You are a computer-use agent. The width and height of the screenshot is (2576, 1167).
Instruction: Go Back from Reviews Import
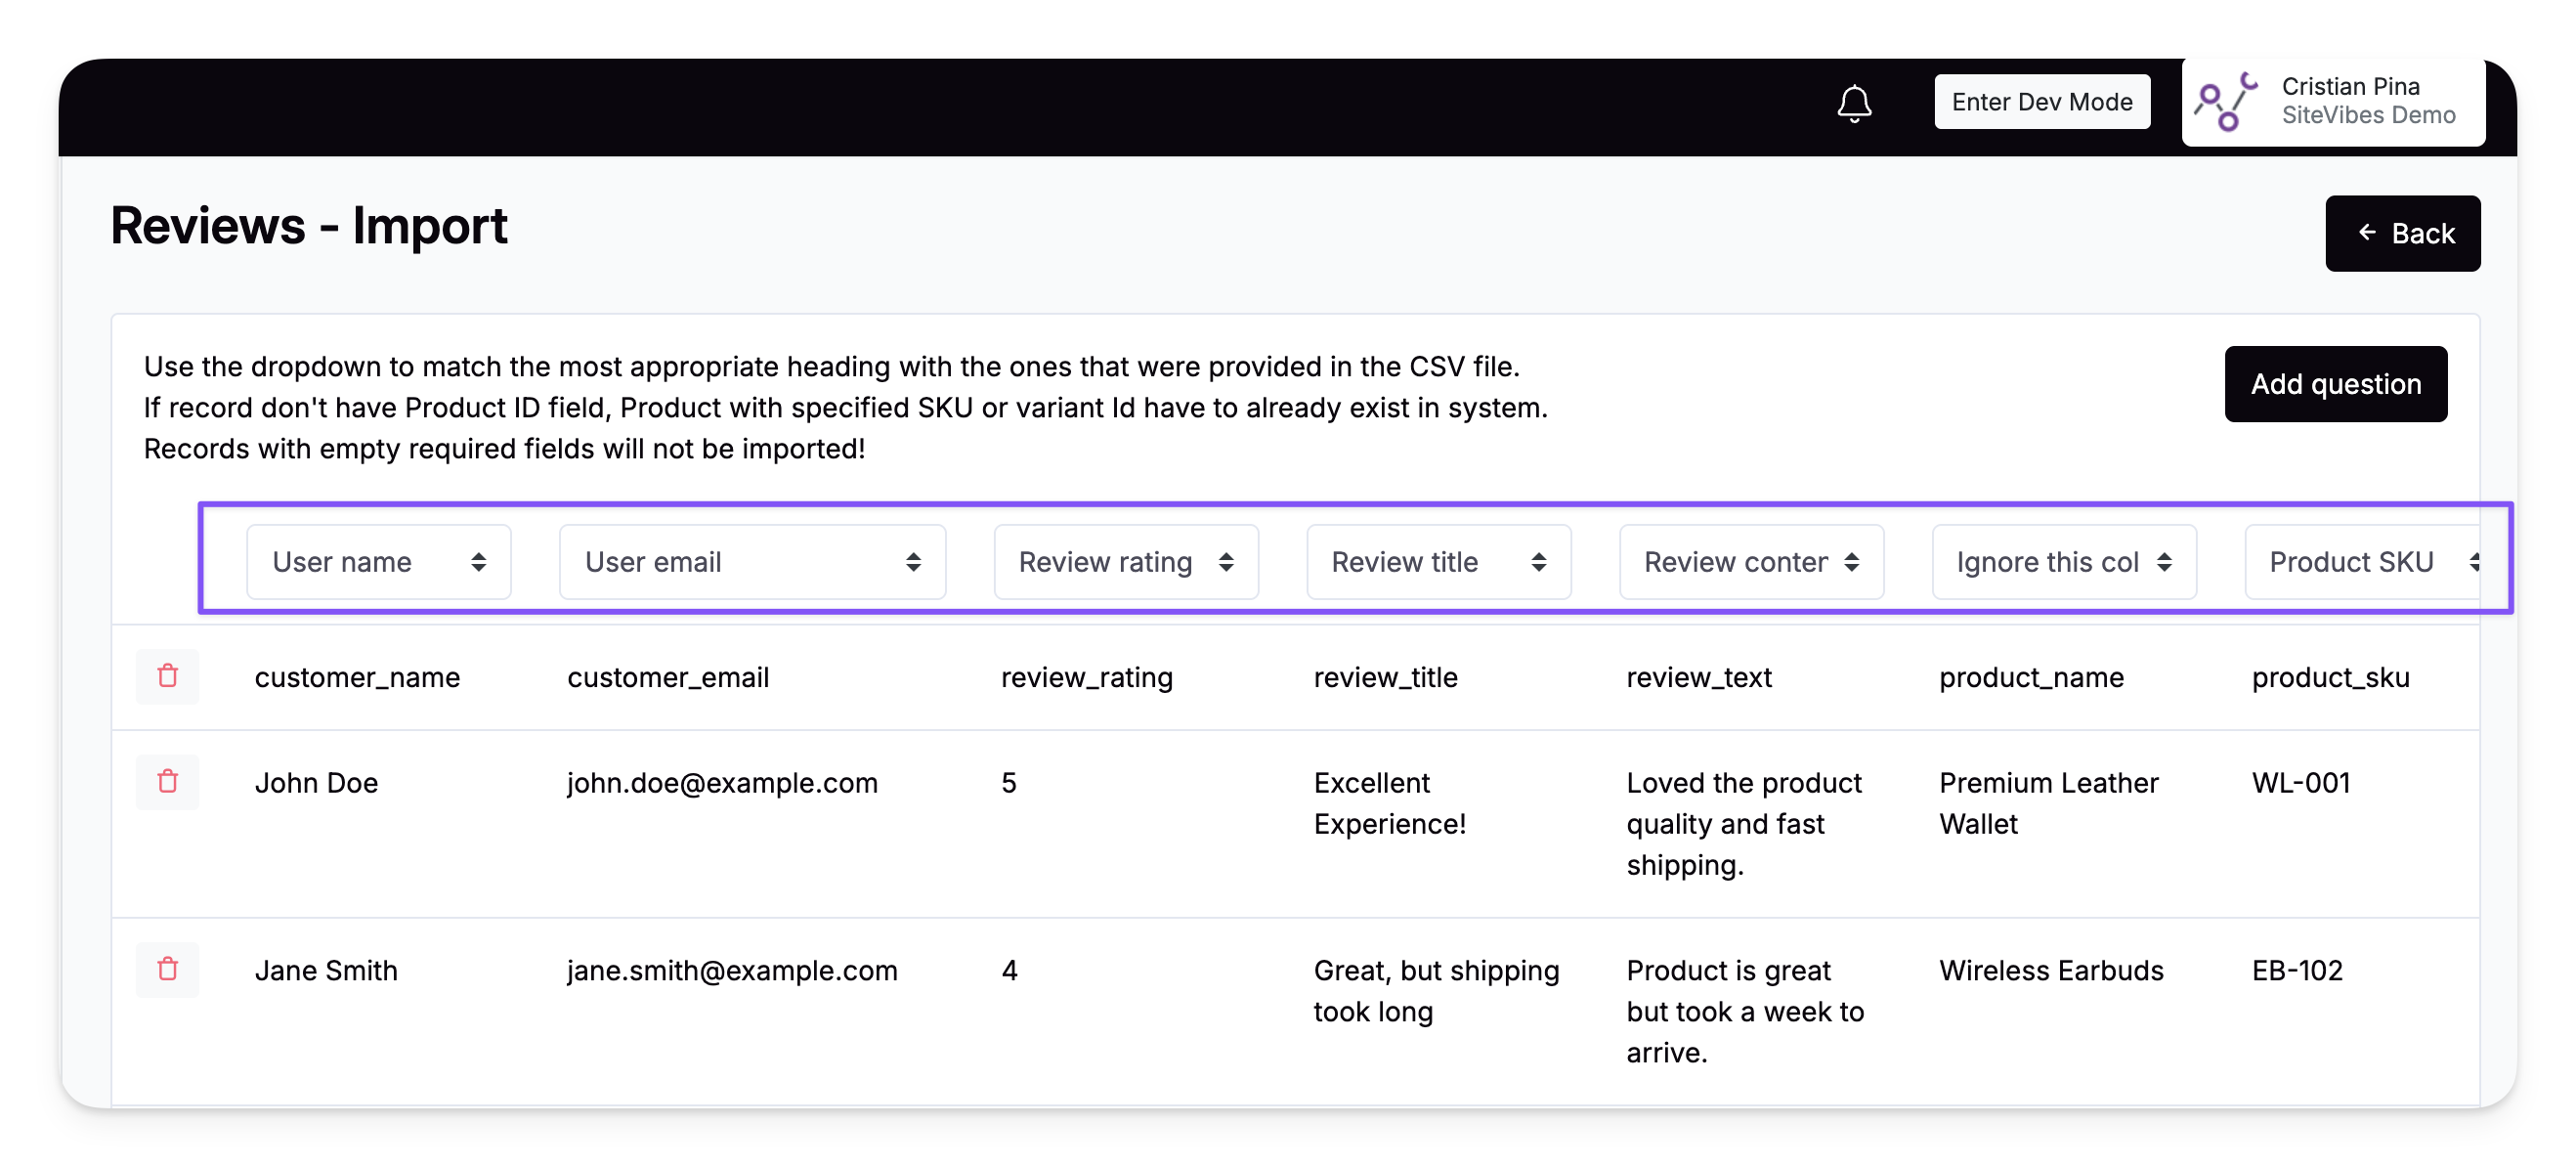(2401, 233)
